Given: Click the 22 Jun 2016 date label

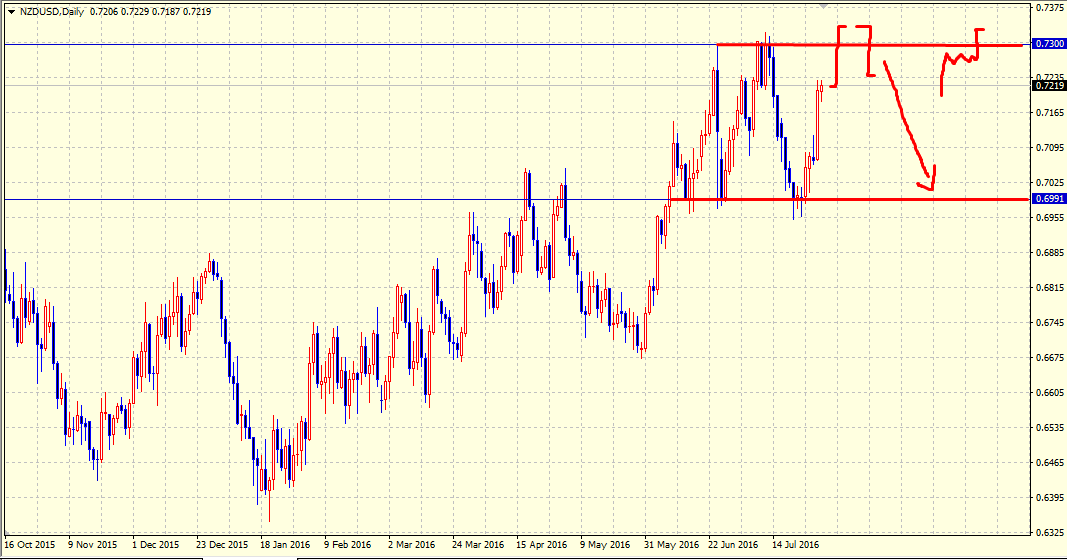Looking at the screenshot, I should [734, 545].
